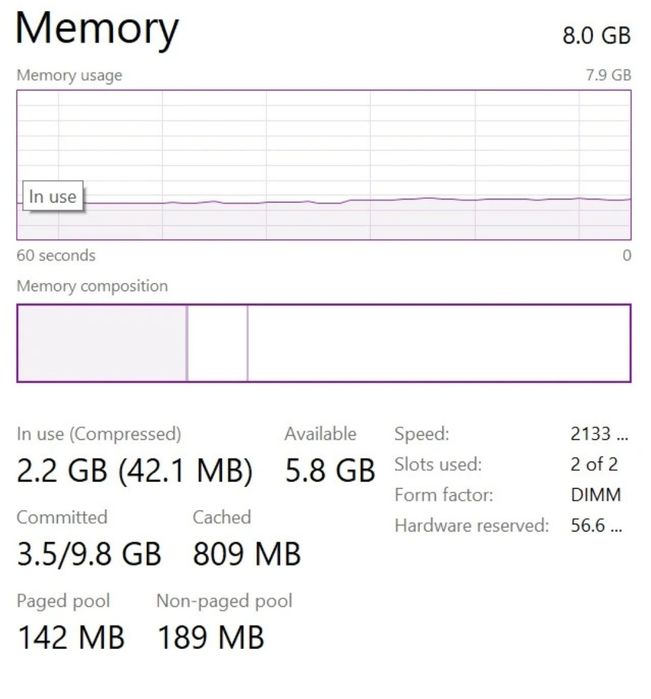The image size is (651, 699).
Task: Select the 5.8 GB Available value
Action: 330,471
